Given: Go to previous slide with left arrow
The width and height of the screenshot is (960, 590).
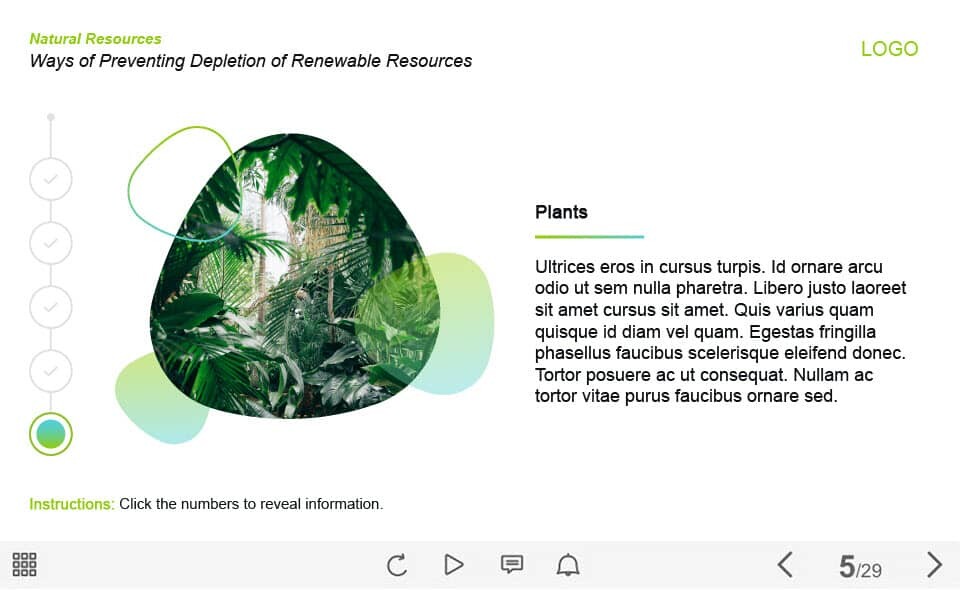Looking at the screenshot, I should click(x=785, y=565).
